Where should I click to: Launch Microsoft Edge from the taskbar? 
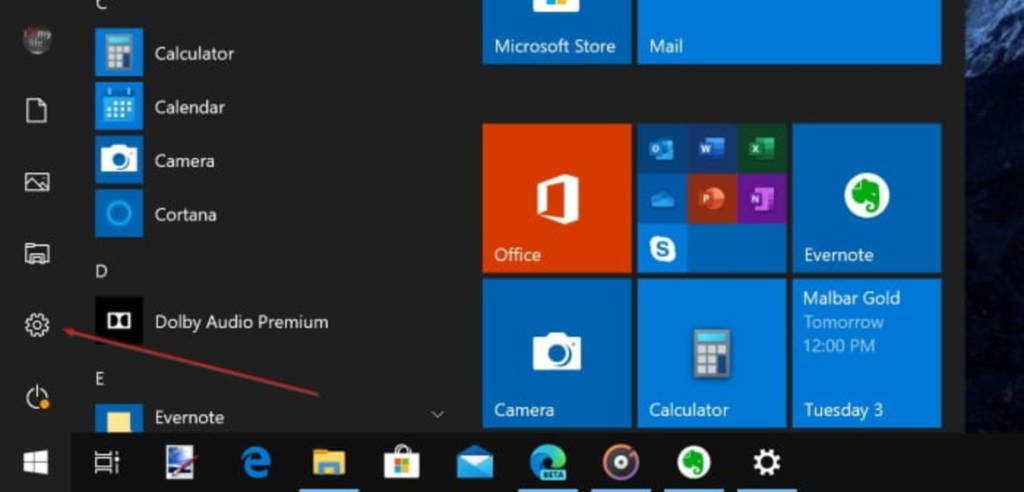click(256, 462)
